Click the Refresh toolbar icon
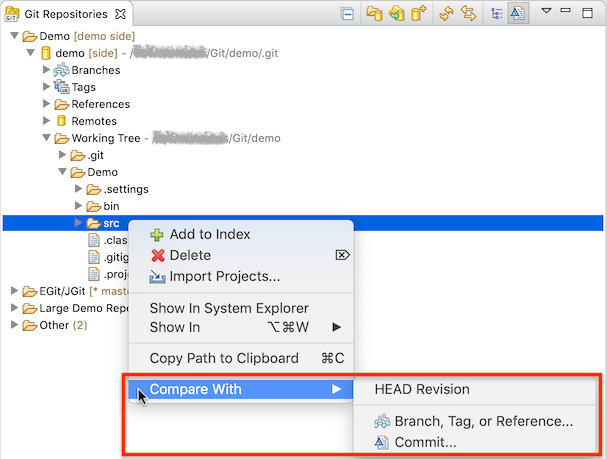 click(x=446, y=14)
